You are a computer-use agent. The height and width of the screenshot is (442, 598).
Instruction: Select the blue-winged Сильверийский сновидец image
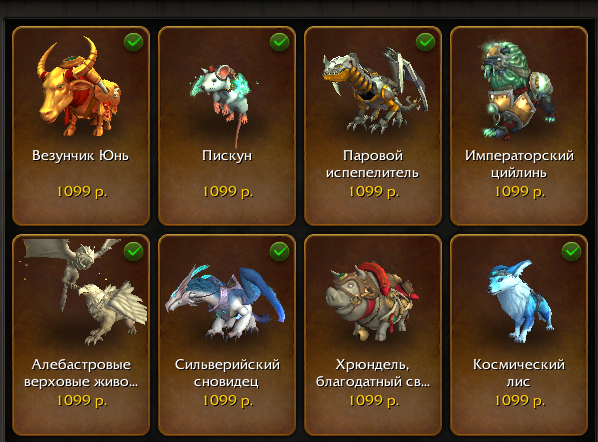pyautogui.click(x=225, y=302)
